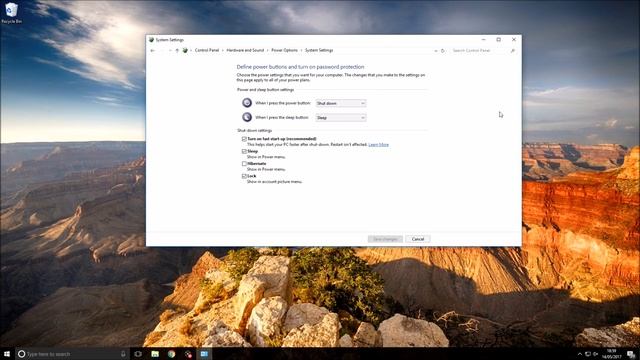Click the Search Control Panel field
Image resolution: width=640 pixels, height=360 pixels.
click(x=480, y=51)
